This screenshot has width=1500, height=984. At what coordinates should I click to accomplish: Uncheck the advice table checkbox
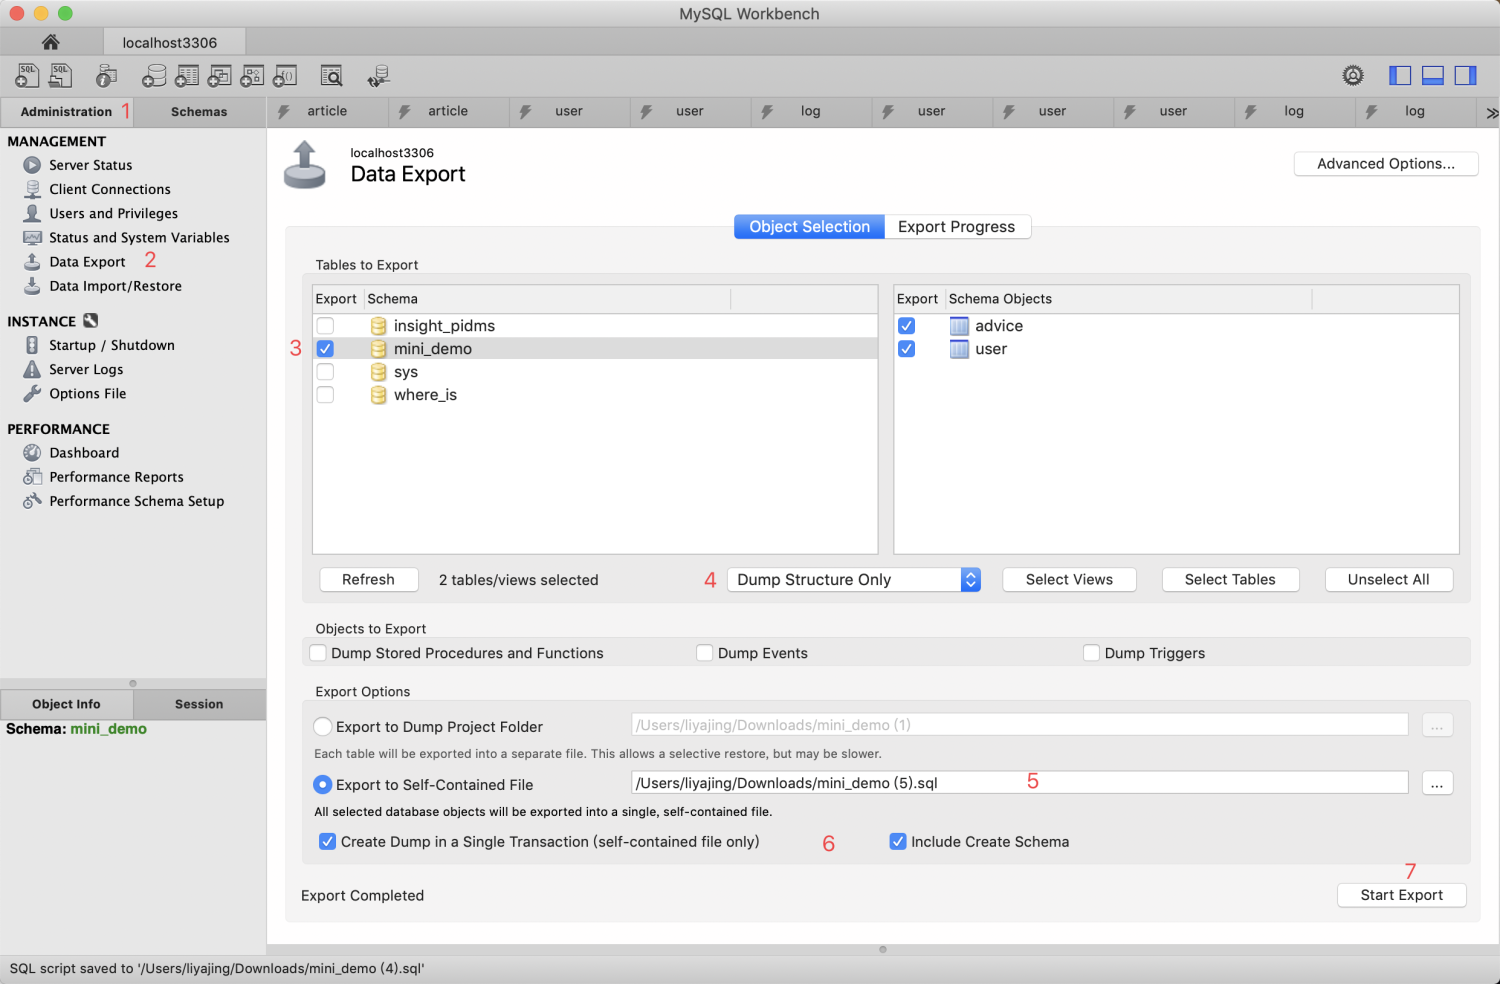point(906,326)
